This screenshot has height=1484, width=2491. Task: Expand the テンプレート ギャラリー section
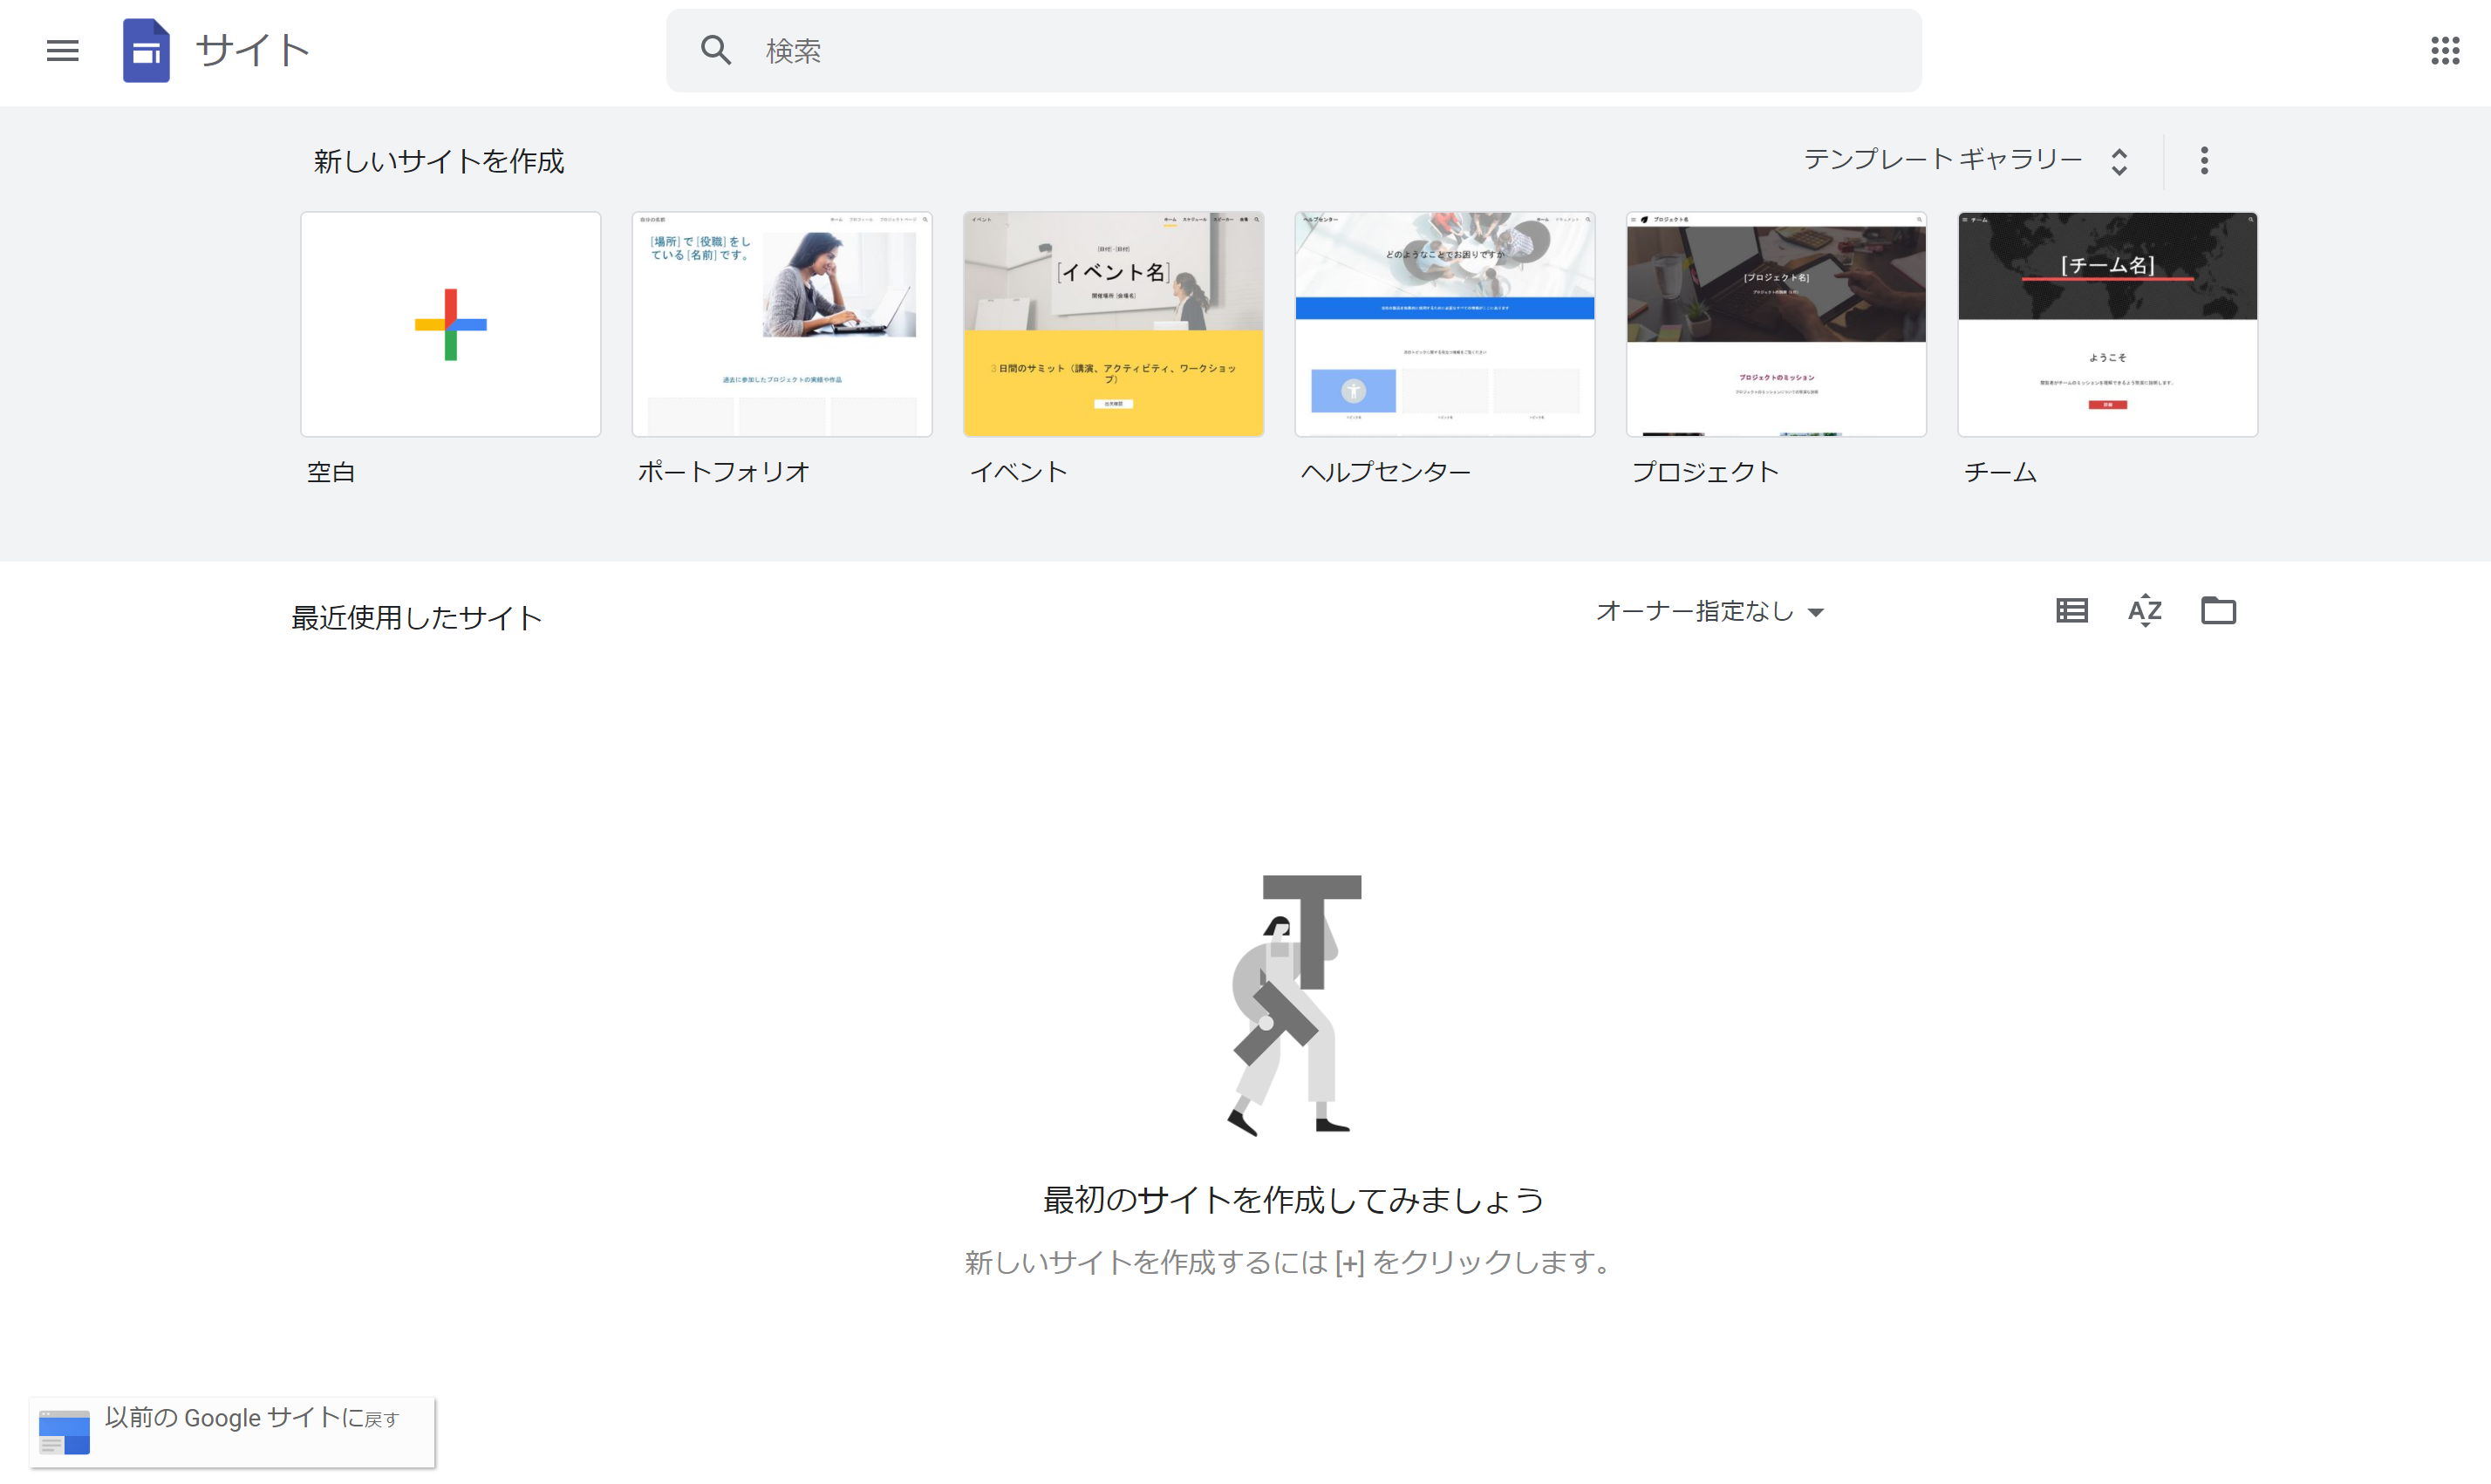pyautogui.click(x=1965, y=160)
